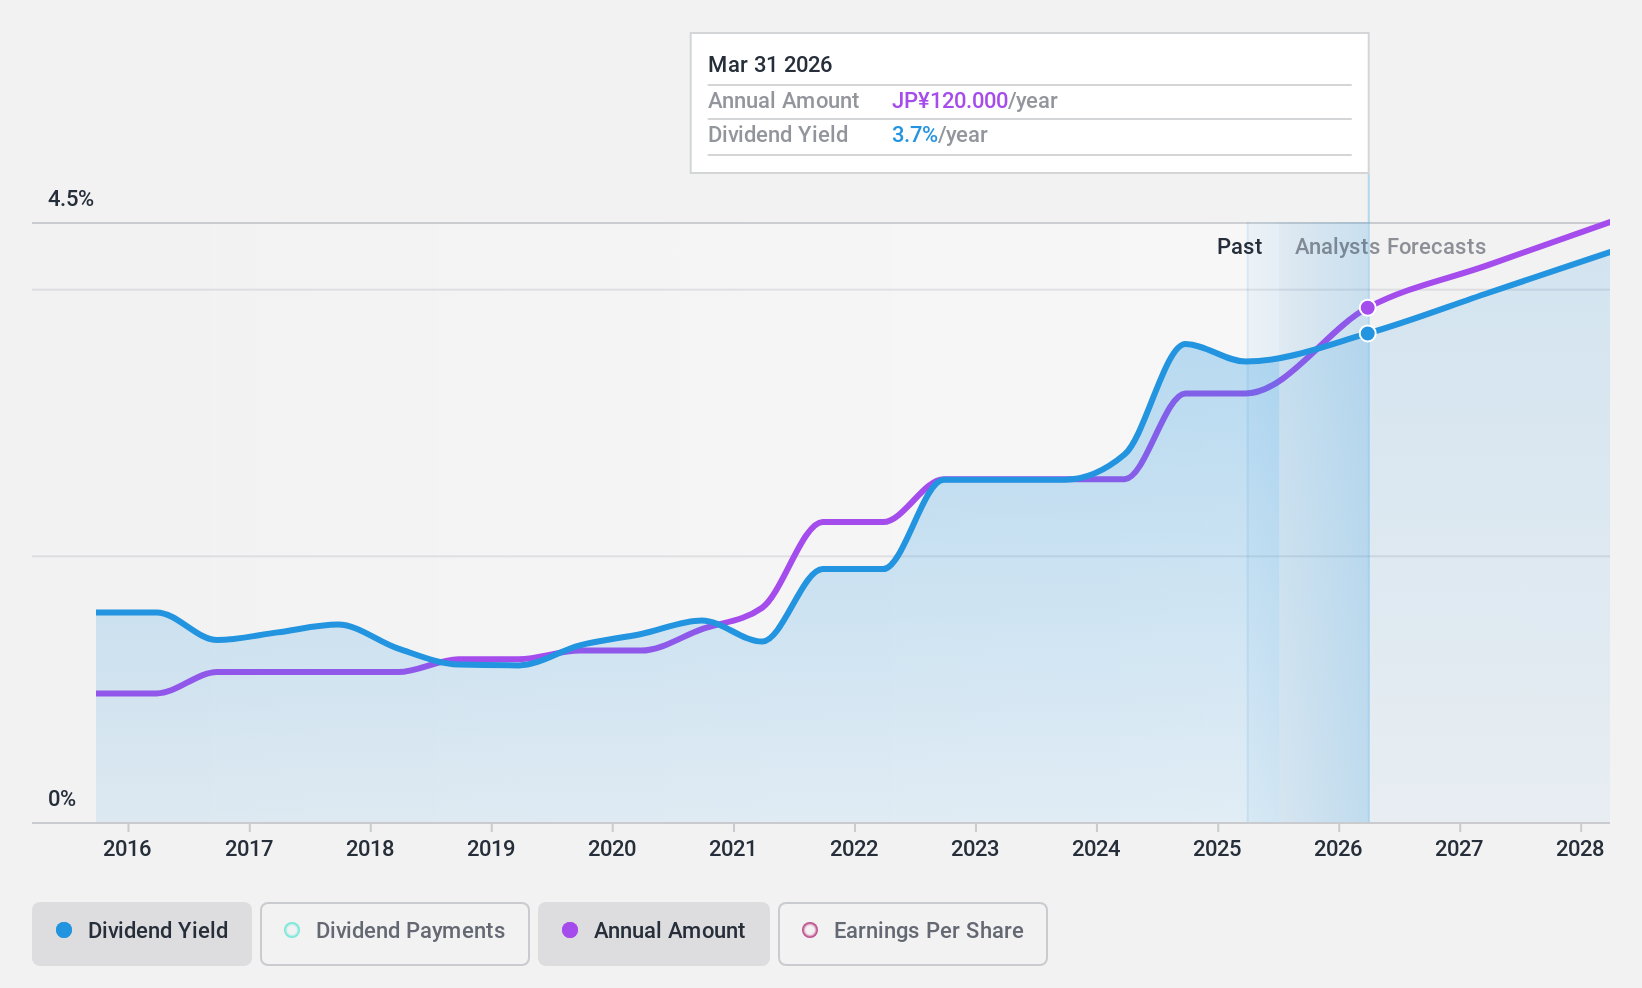Click the 2019 x-axis label
Screen dimensions: 1642x988
pyautogui.click(x=491, y=848)
